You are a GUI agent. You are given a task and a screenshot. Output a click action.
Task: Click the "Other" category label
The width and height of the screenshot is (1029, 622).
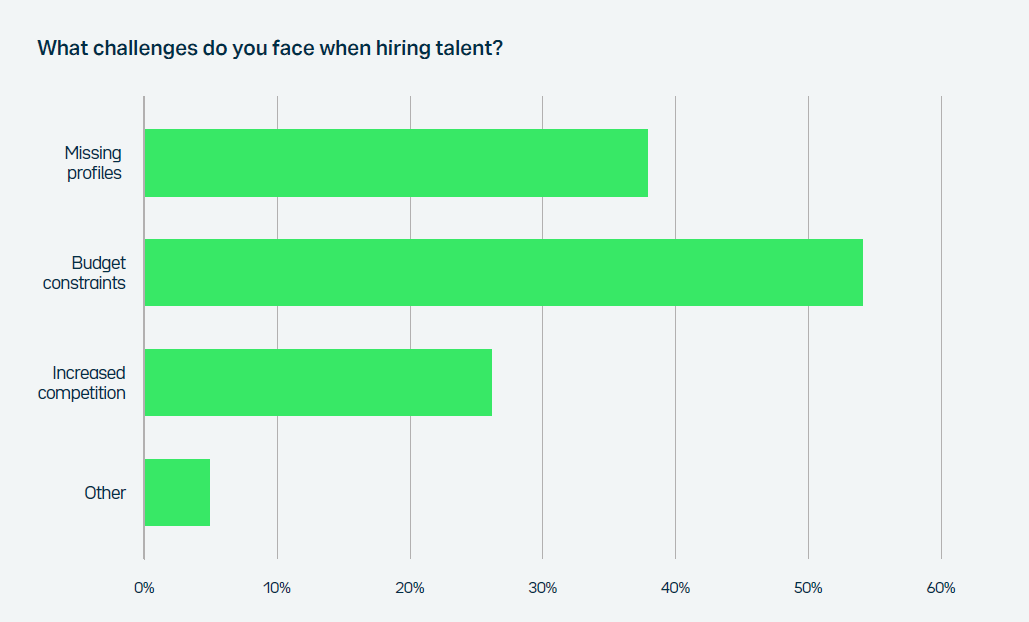[105, 492]
